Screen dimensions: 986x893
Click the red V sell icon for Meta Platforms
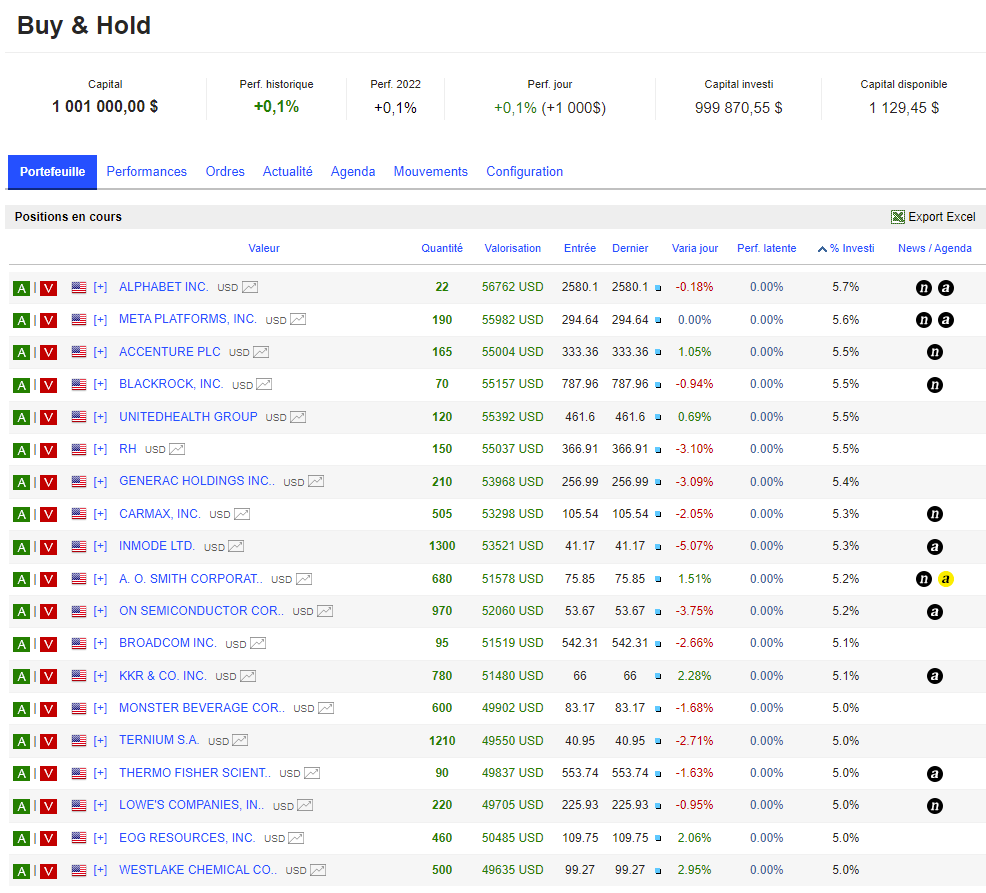48,321
